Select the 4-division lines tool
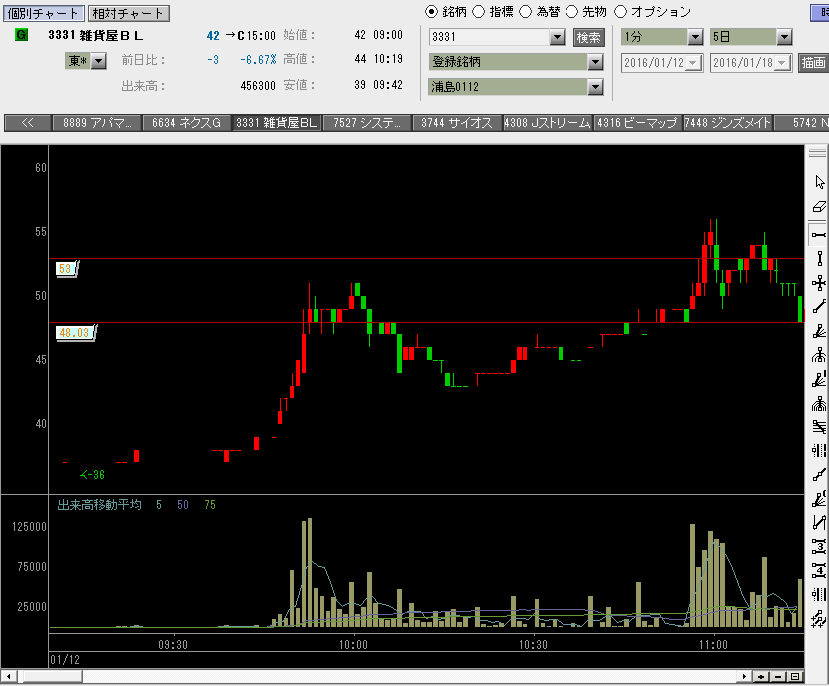The image size is (829, 686). 819,571
